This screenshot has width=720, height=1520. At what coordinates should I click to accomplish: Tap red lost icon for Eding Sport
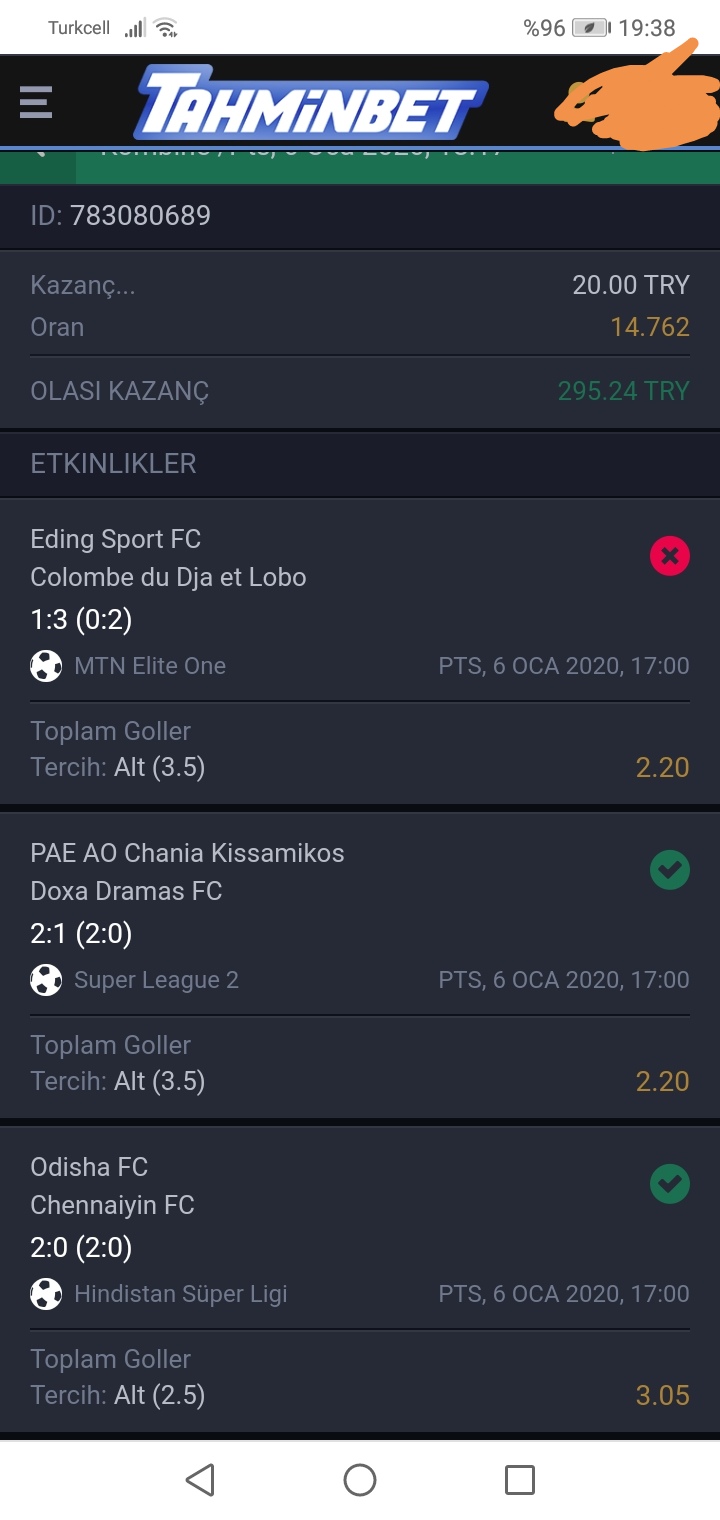pyautogui.click(x=670, y=556)
